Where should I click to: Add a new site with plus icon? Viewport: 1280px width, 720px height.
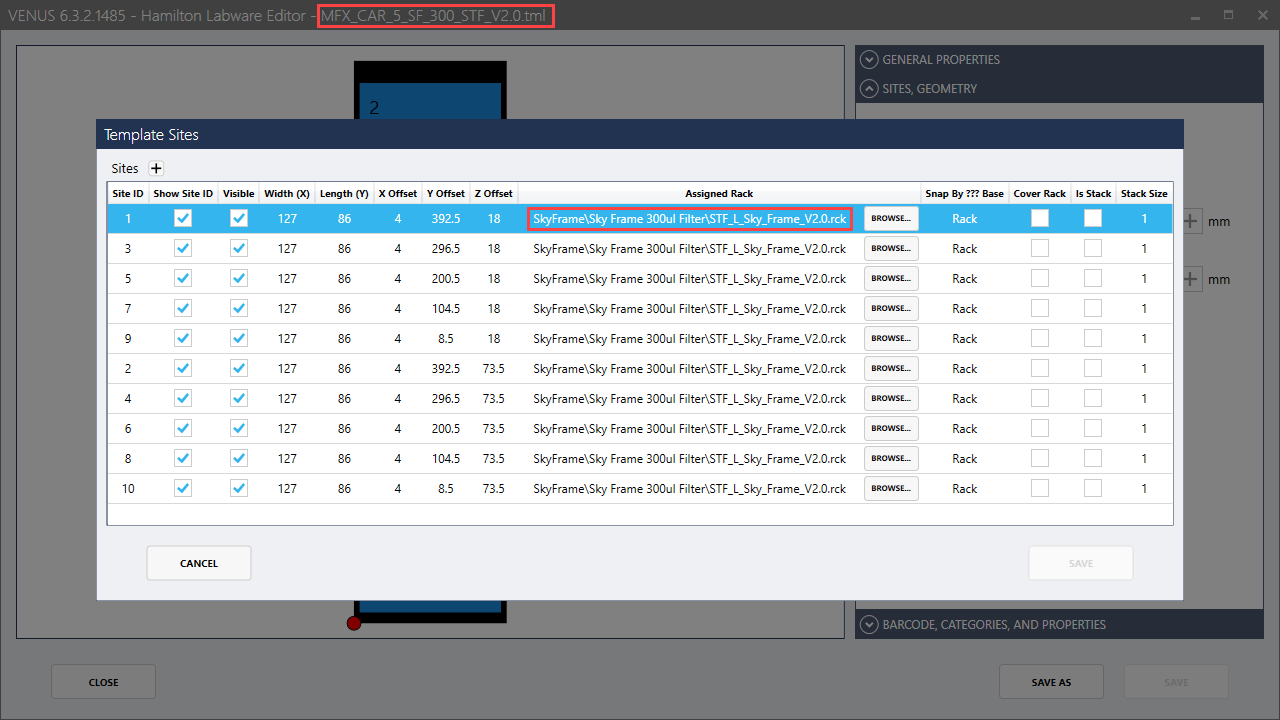(x=156, y=168)
